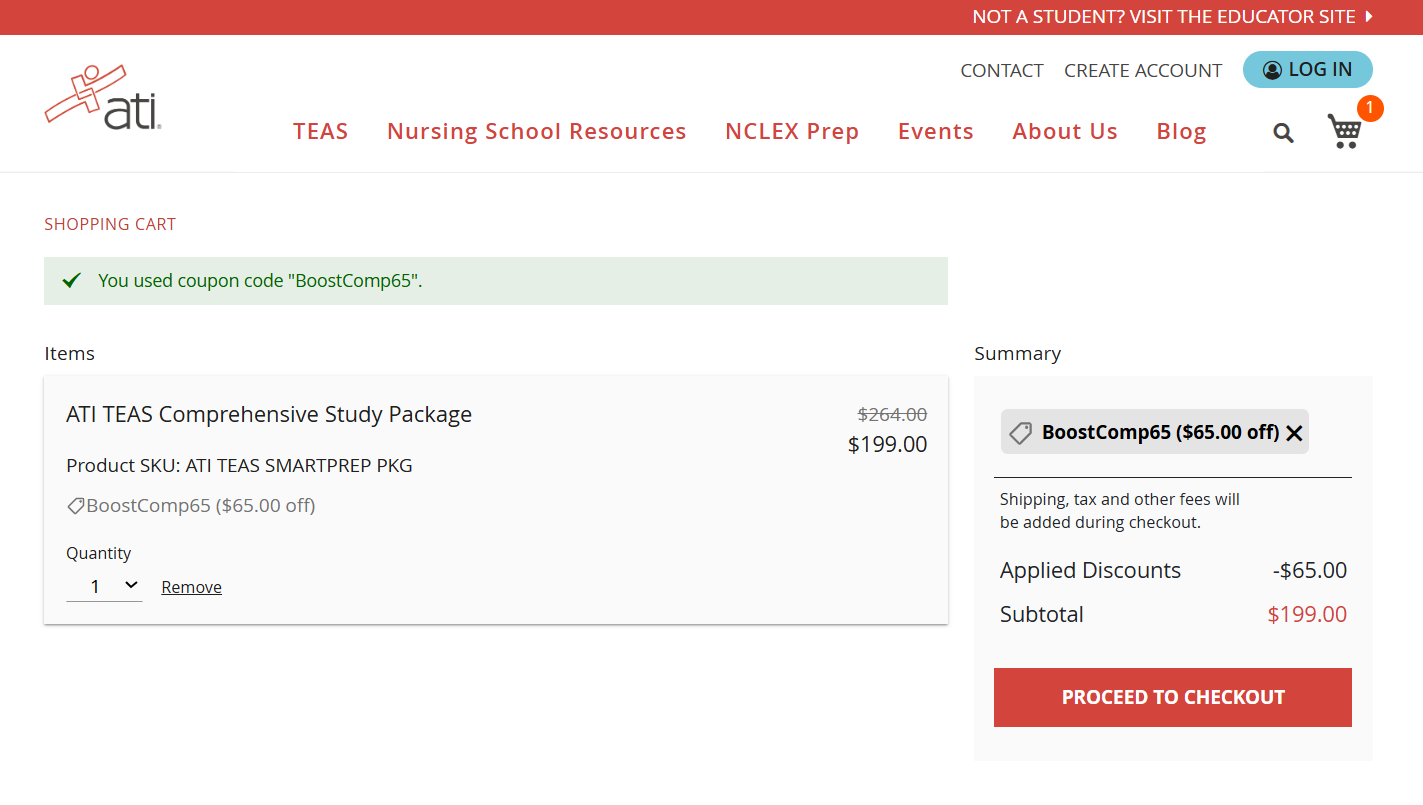
Task: Click the tag icon in the Summary coupon chip
Action: pos(1020,432)
